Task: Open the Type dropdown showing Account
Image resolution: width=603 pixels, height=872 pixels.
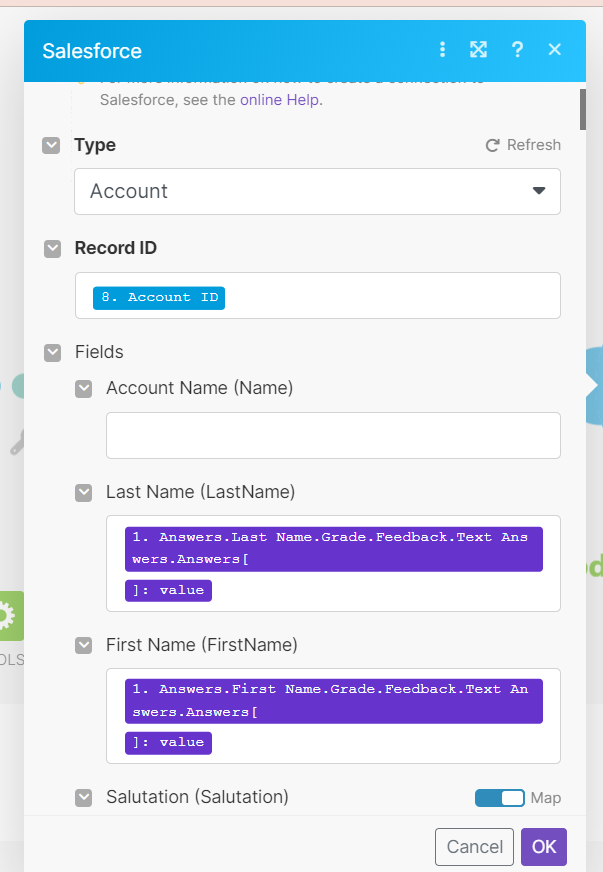Action: [x=317, y=191]
